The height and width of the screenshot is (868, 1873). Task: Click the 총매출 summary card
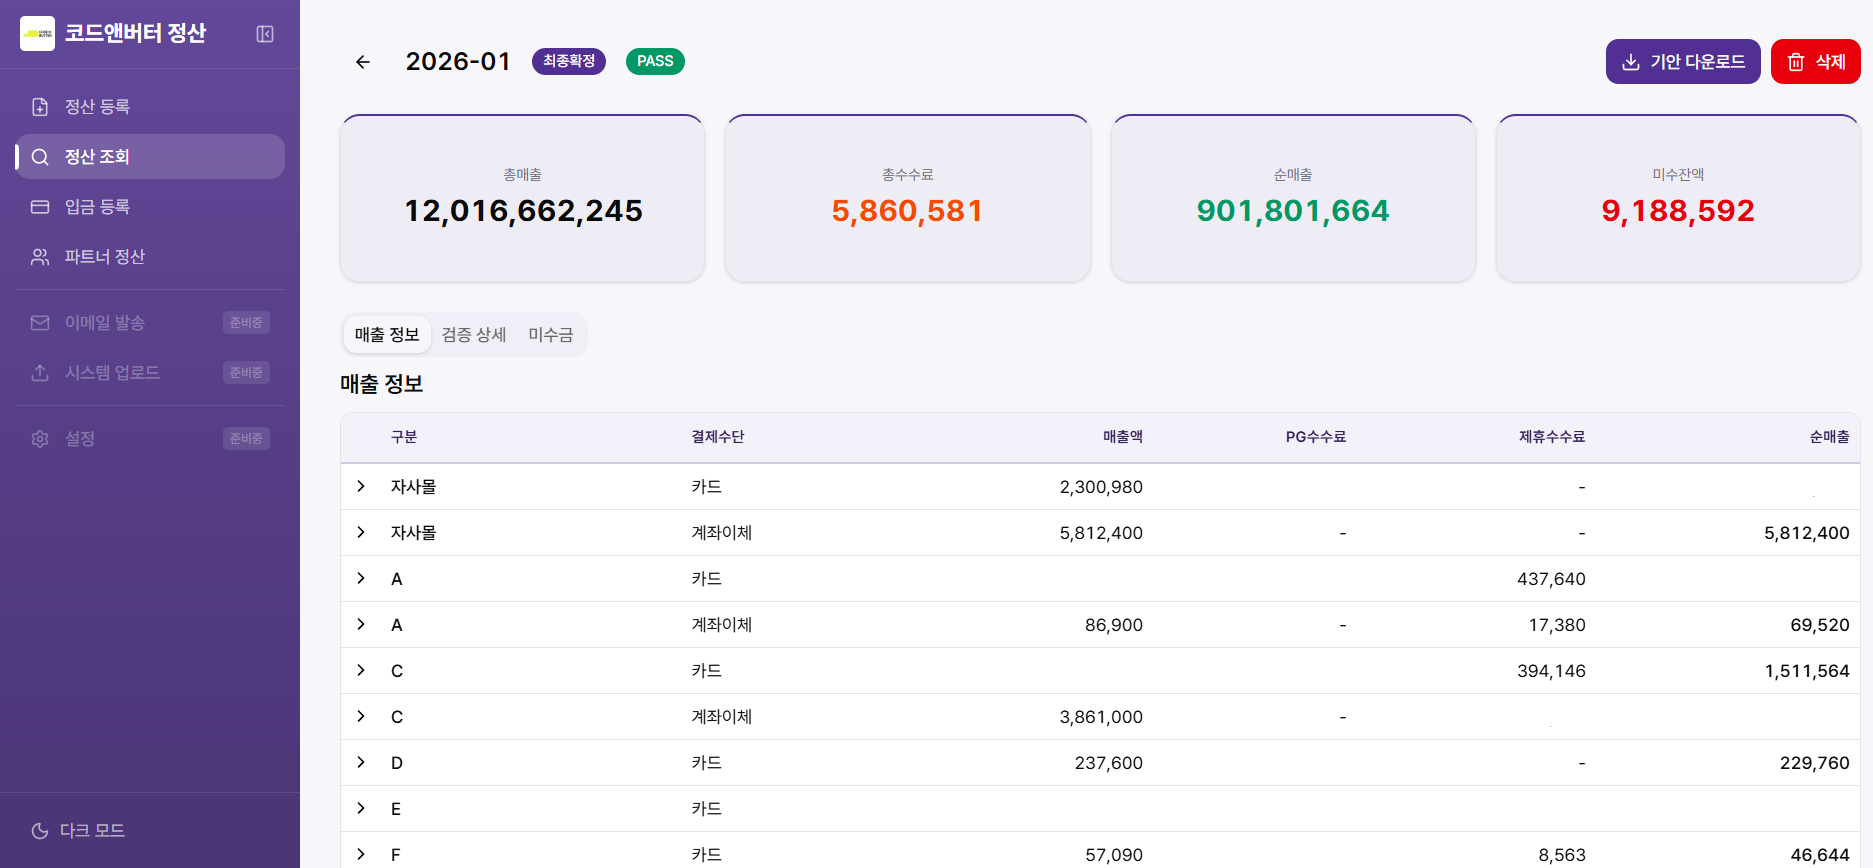pyautogui.click(x=522, y=198)
